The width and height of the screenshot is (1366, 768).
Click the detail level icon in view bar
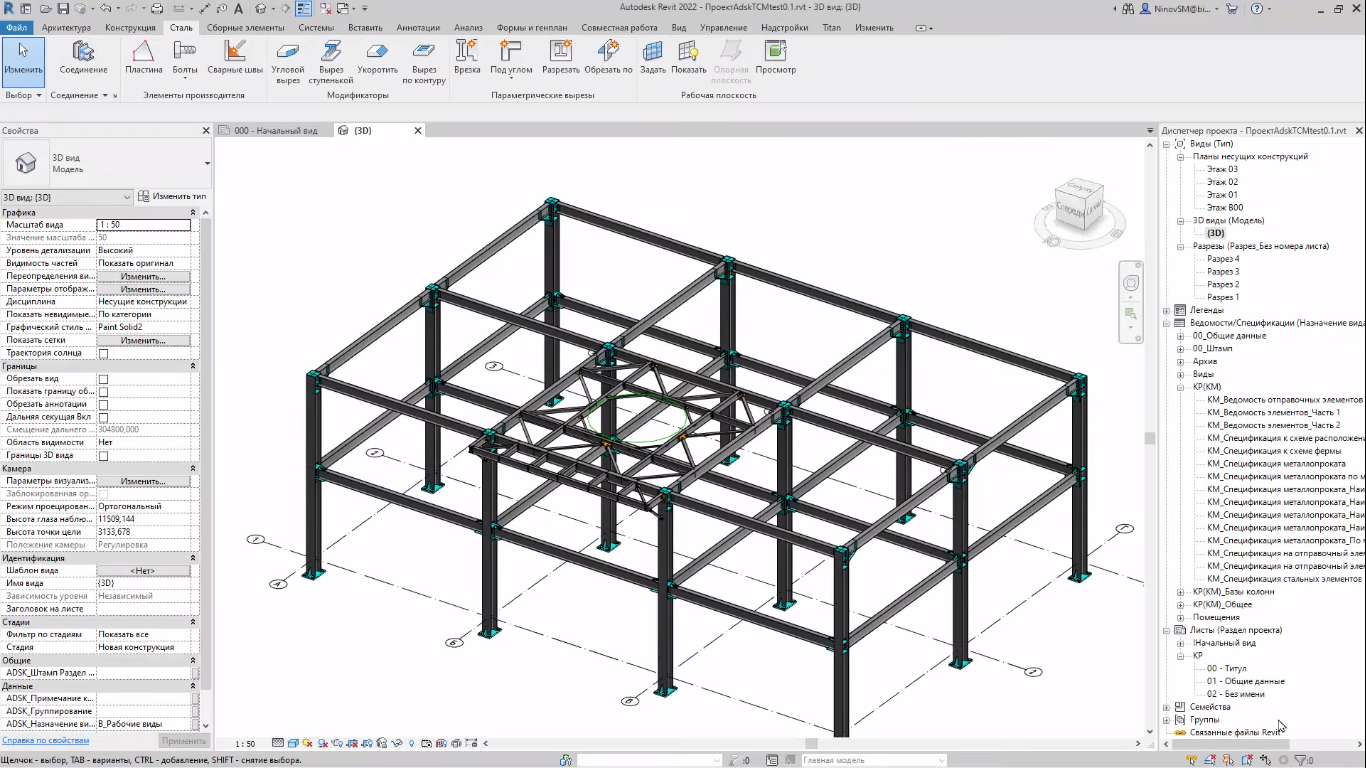click(x=277, y=744)
